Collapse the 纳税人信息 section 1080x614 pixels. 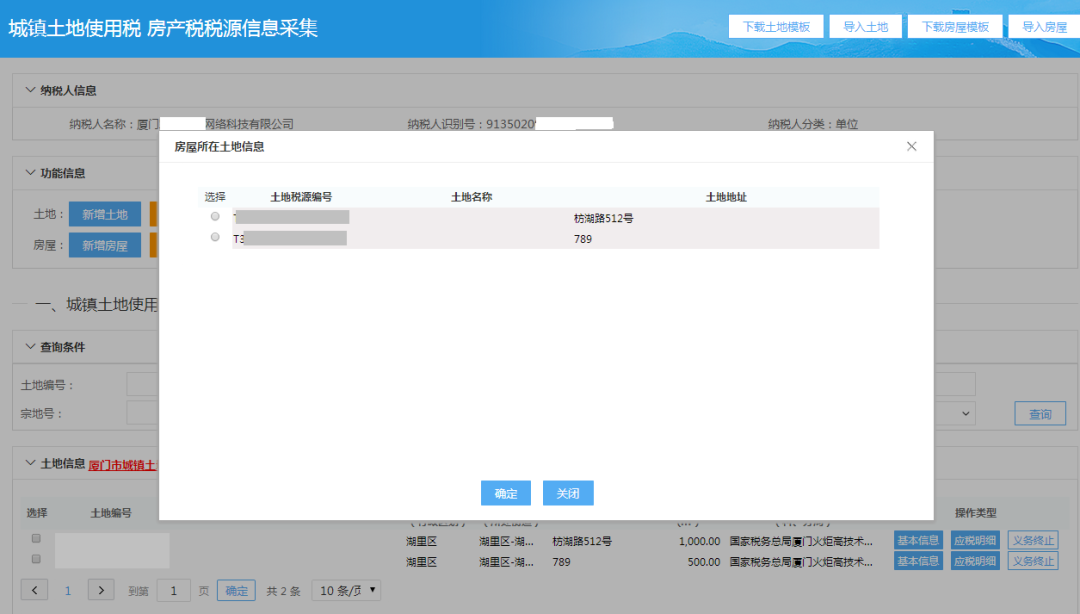[x=30, y=89]
